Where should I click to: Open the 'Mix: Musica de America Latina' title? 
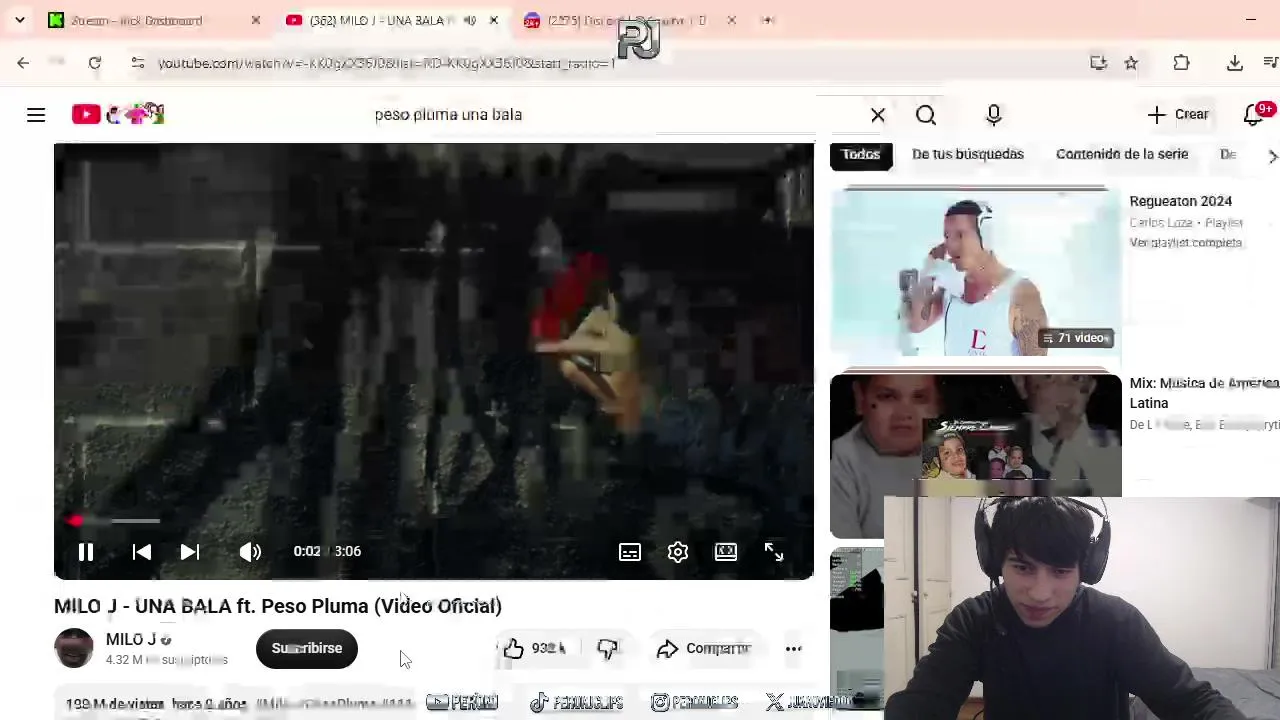pyautogui.click(x=1204, y=393)
